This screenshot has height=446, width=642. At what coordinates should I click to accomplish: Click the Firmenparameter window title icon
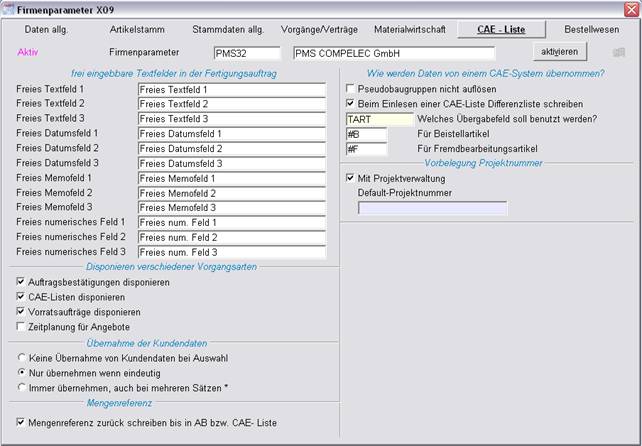[x=10, y=8]
